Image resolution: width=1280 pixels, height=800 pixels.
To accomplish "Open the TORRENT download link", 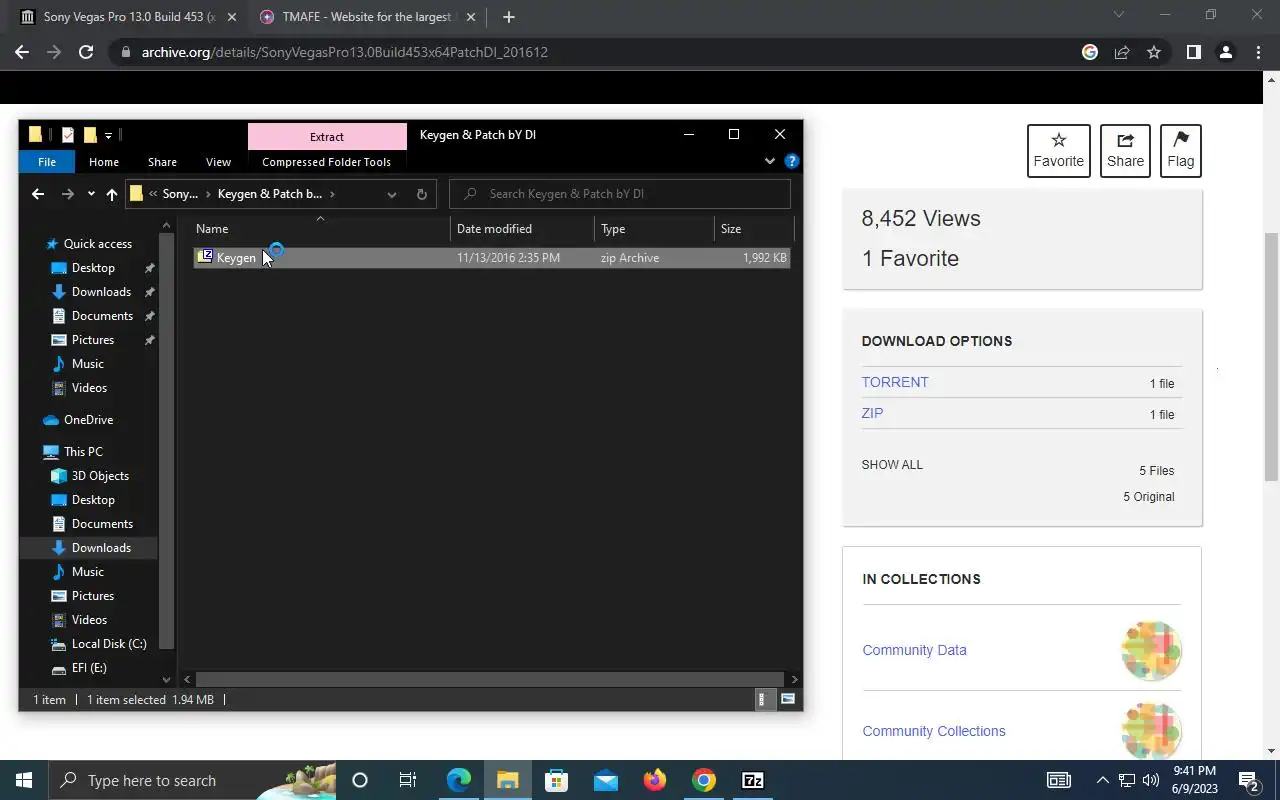I will 895,382.
